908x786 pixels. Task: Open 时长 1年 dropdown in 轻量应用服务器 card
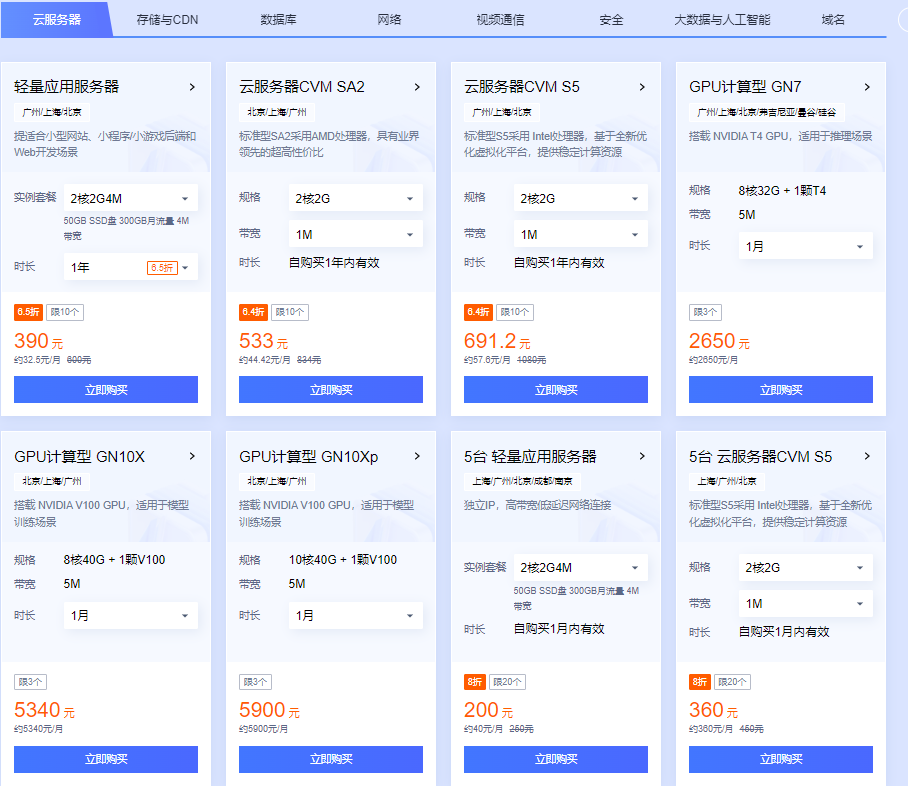[130, 267]
